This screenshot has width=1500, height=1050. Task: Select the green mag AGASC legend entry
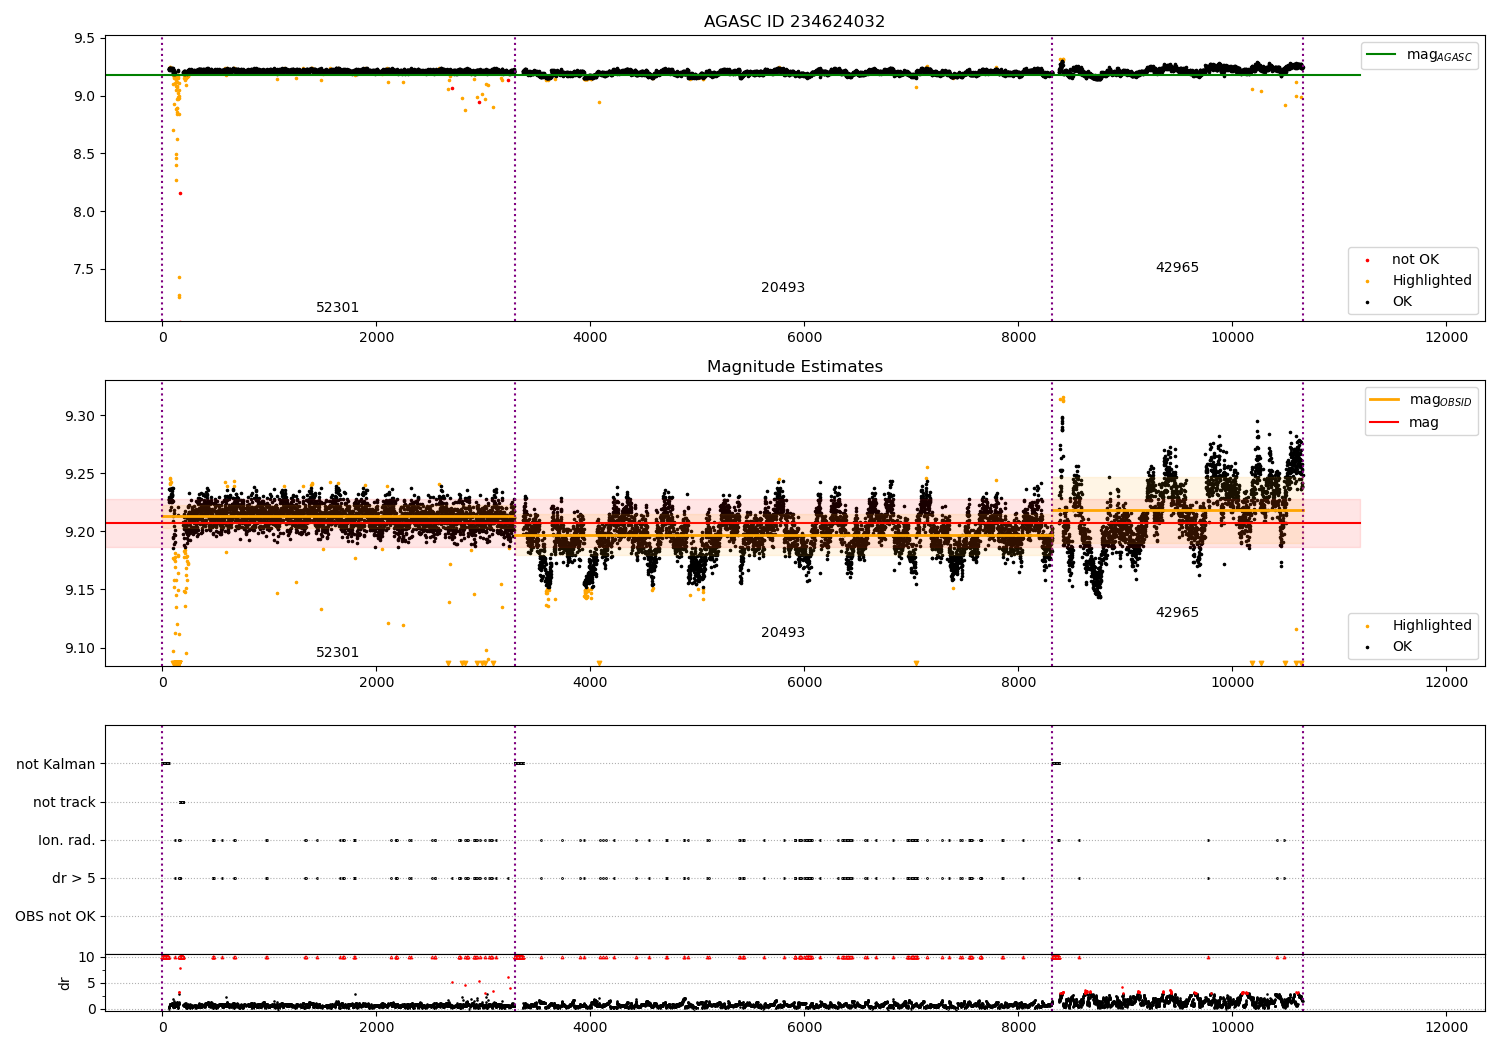click(x=1419, y=55)
